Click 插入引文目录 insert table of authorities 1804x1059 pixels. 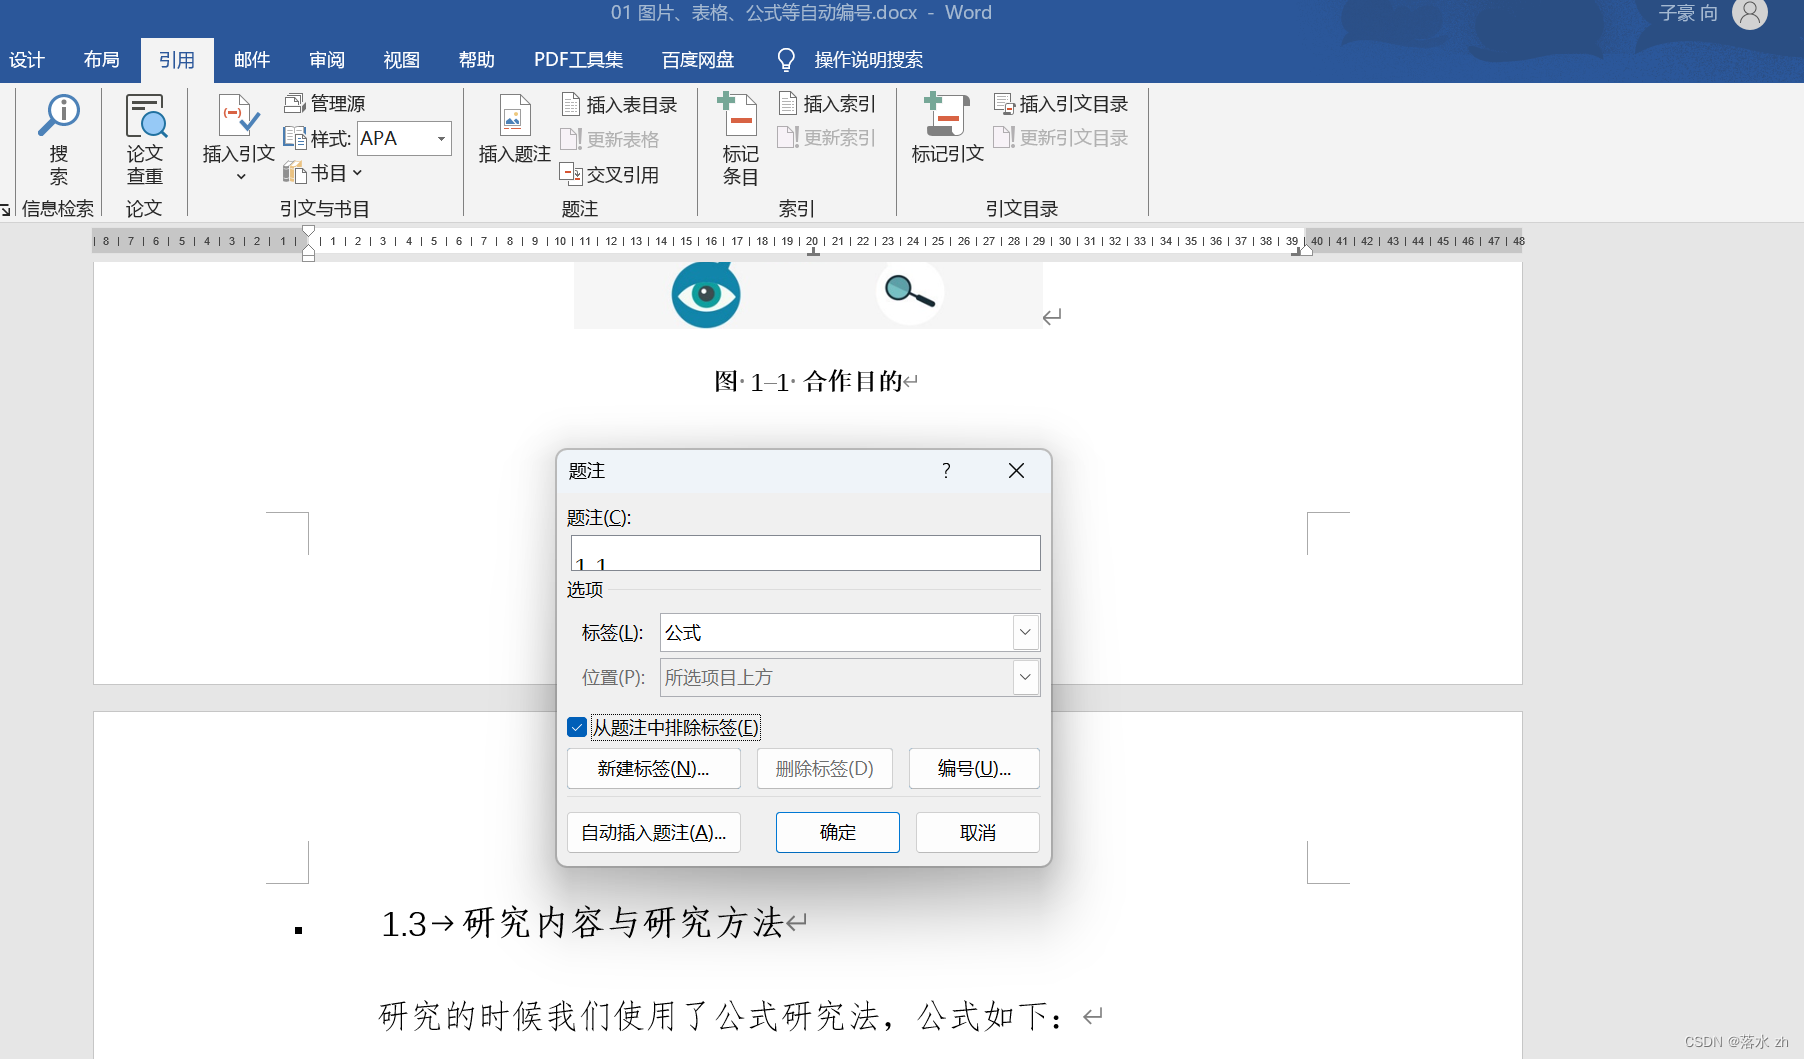coord(1061,104)
